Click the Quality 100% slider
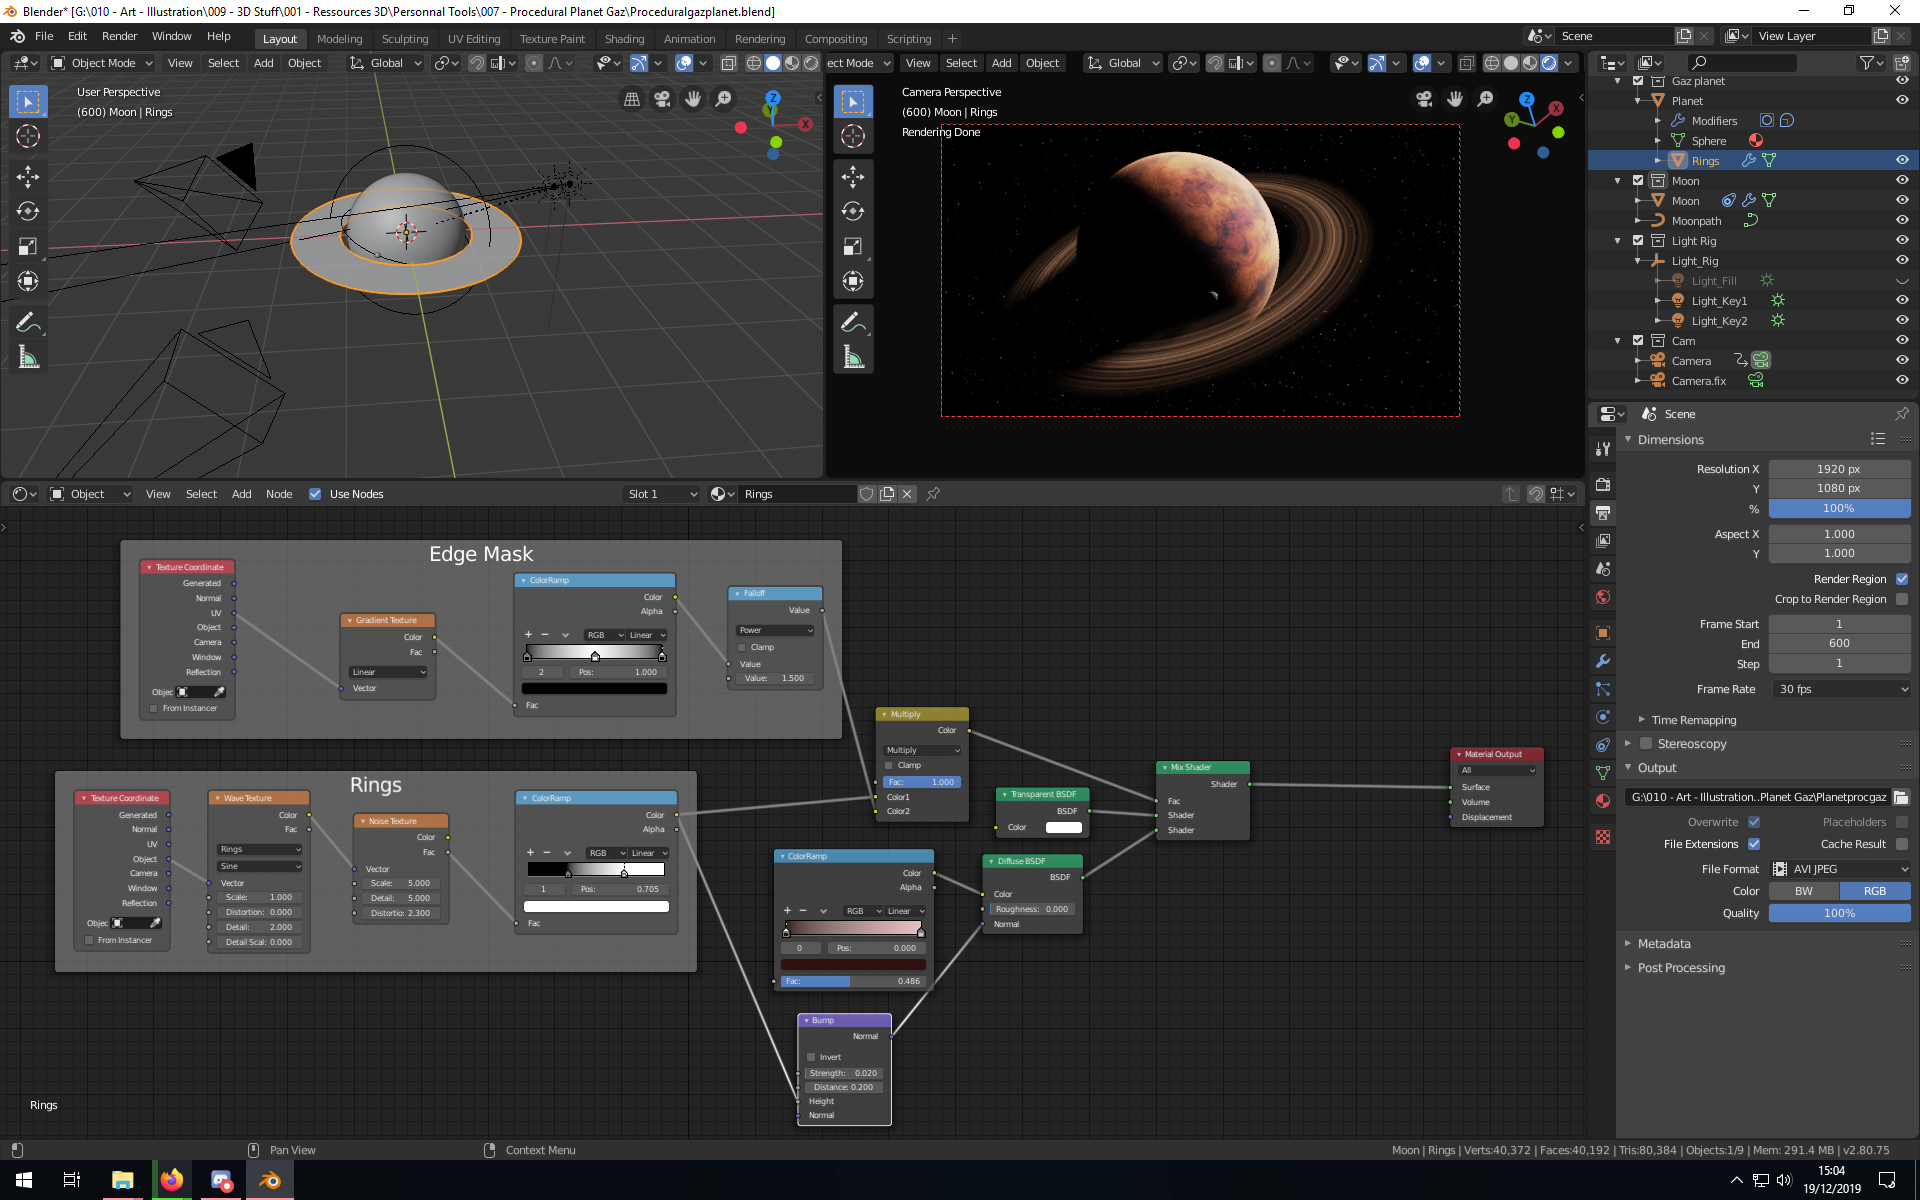The height and width of the screenshot is (1200, 1920). [x=1838, y=913]
